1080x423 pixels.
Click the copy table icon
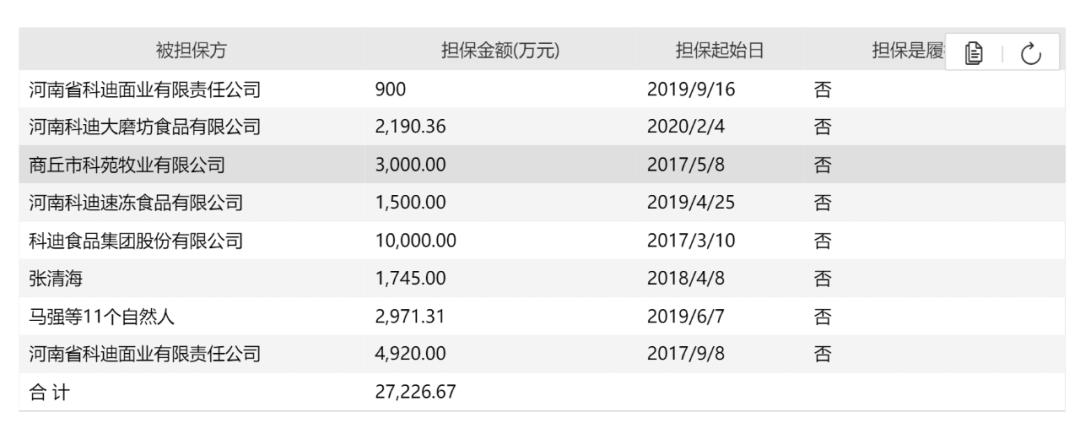click(973, 53)
